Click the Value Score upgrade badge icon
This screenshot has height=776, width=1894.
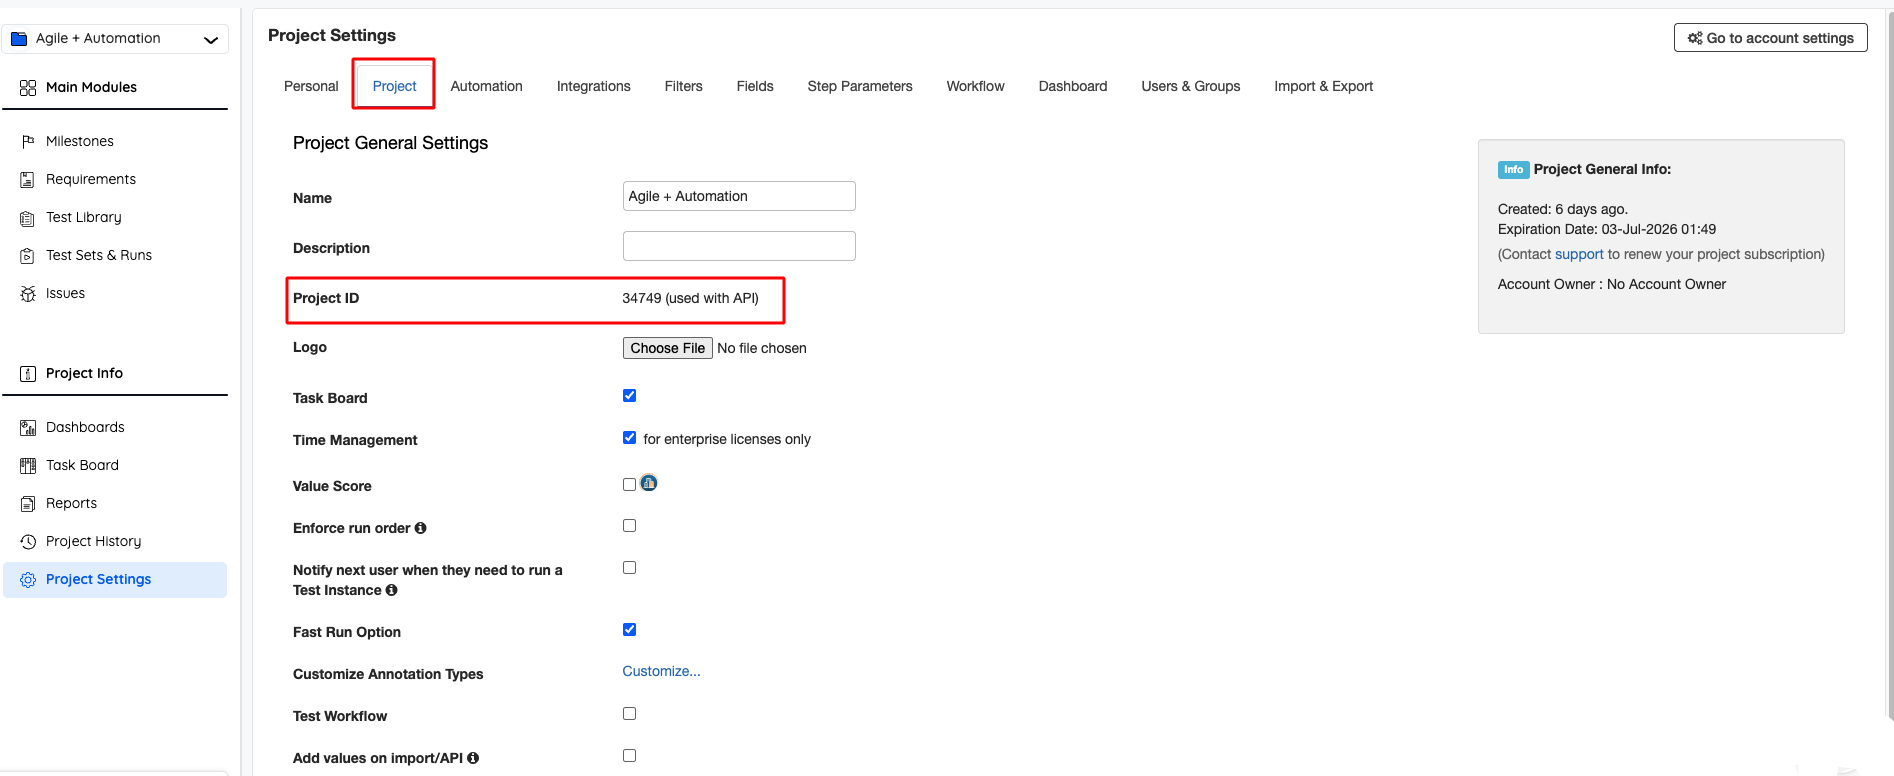coord(649,483)
